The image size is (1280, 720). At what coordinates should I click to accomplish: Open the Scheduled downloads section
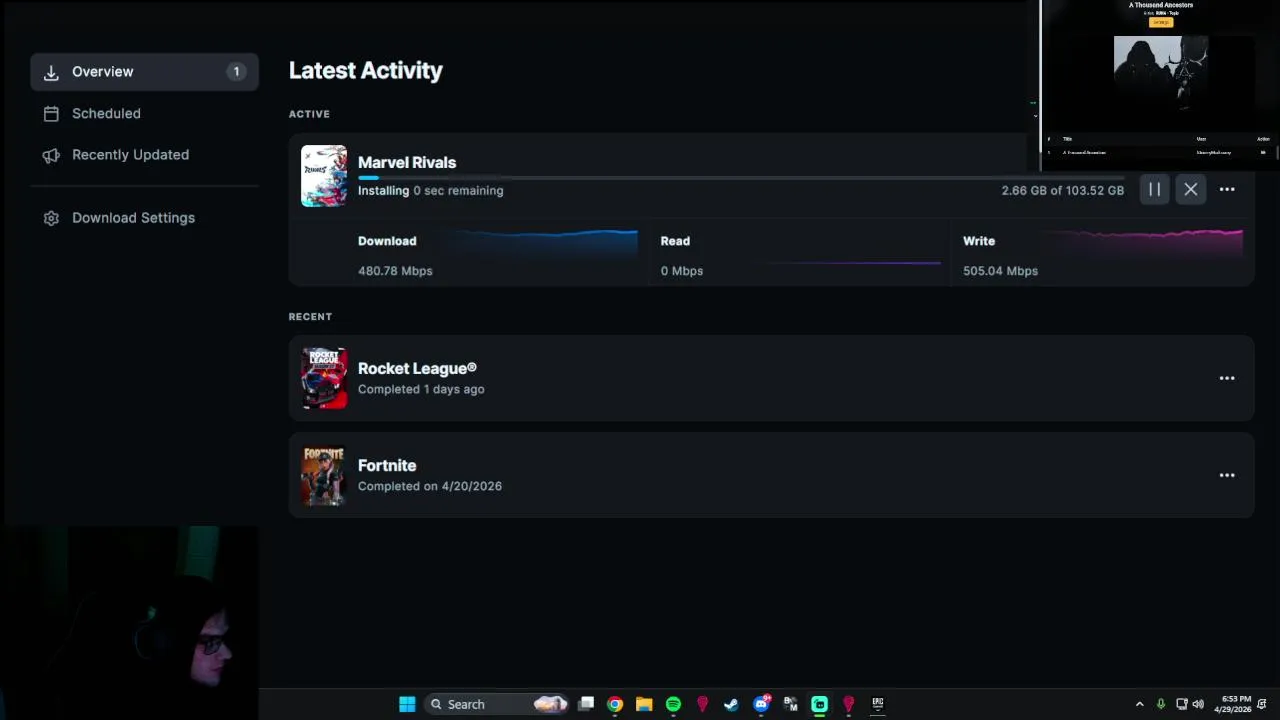point(144,114)
